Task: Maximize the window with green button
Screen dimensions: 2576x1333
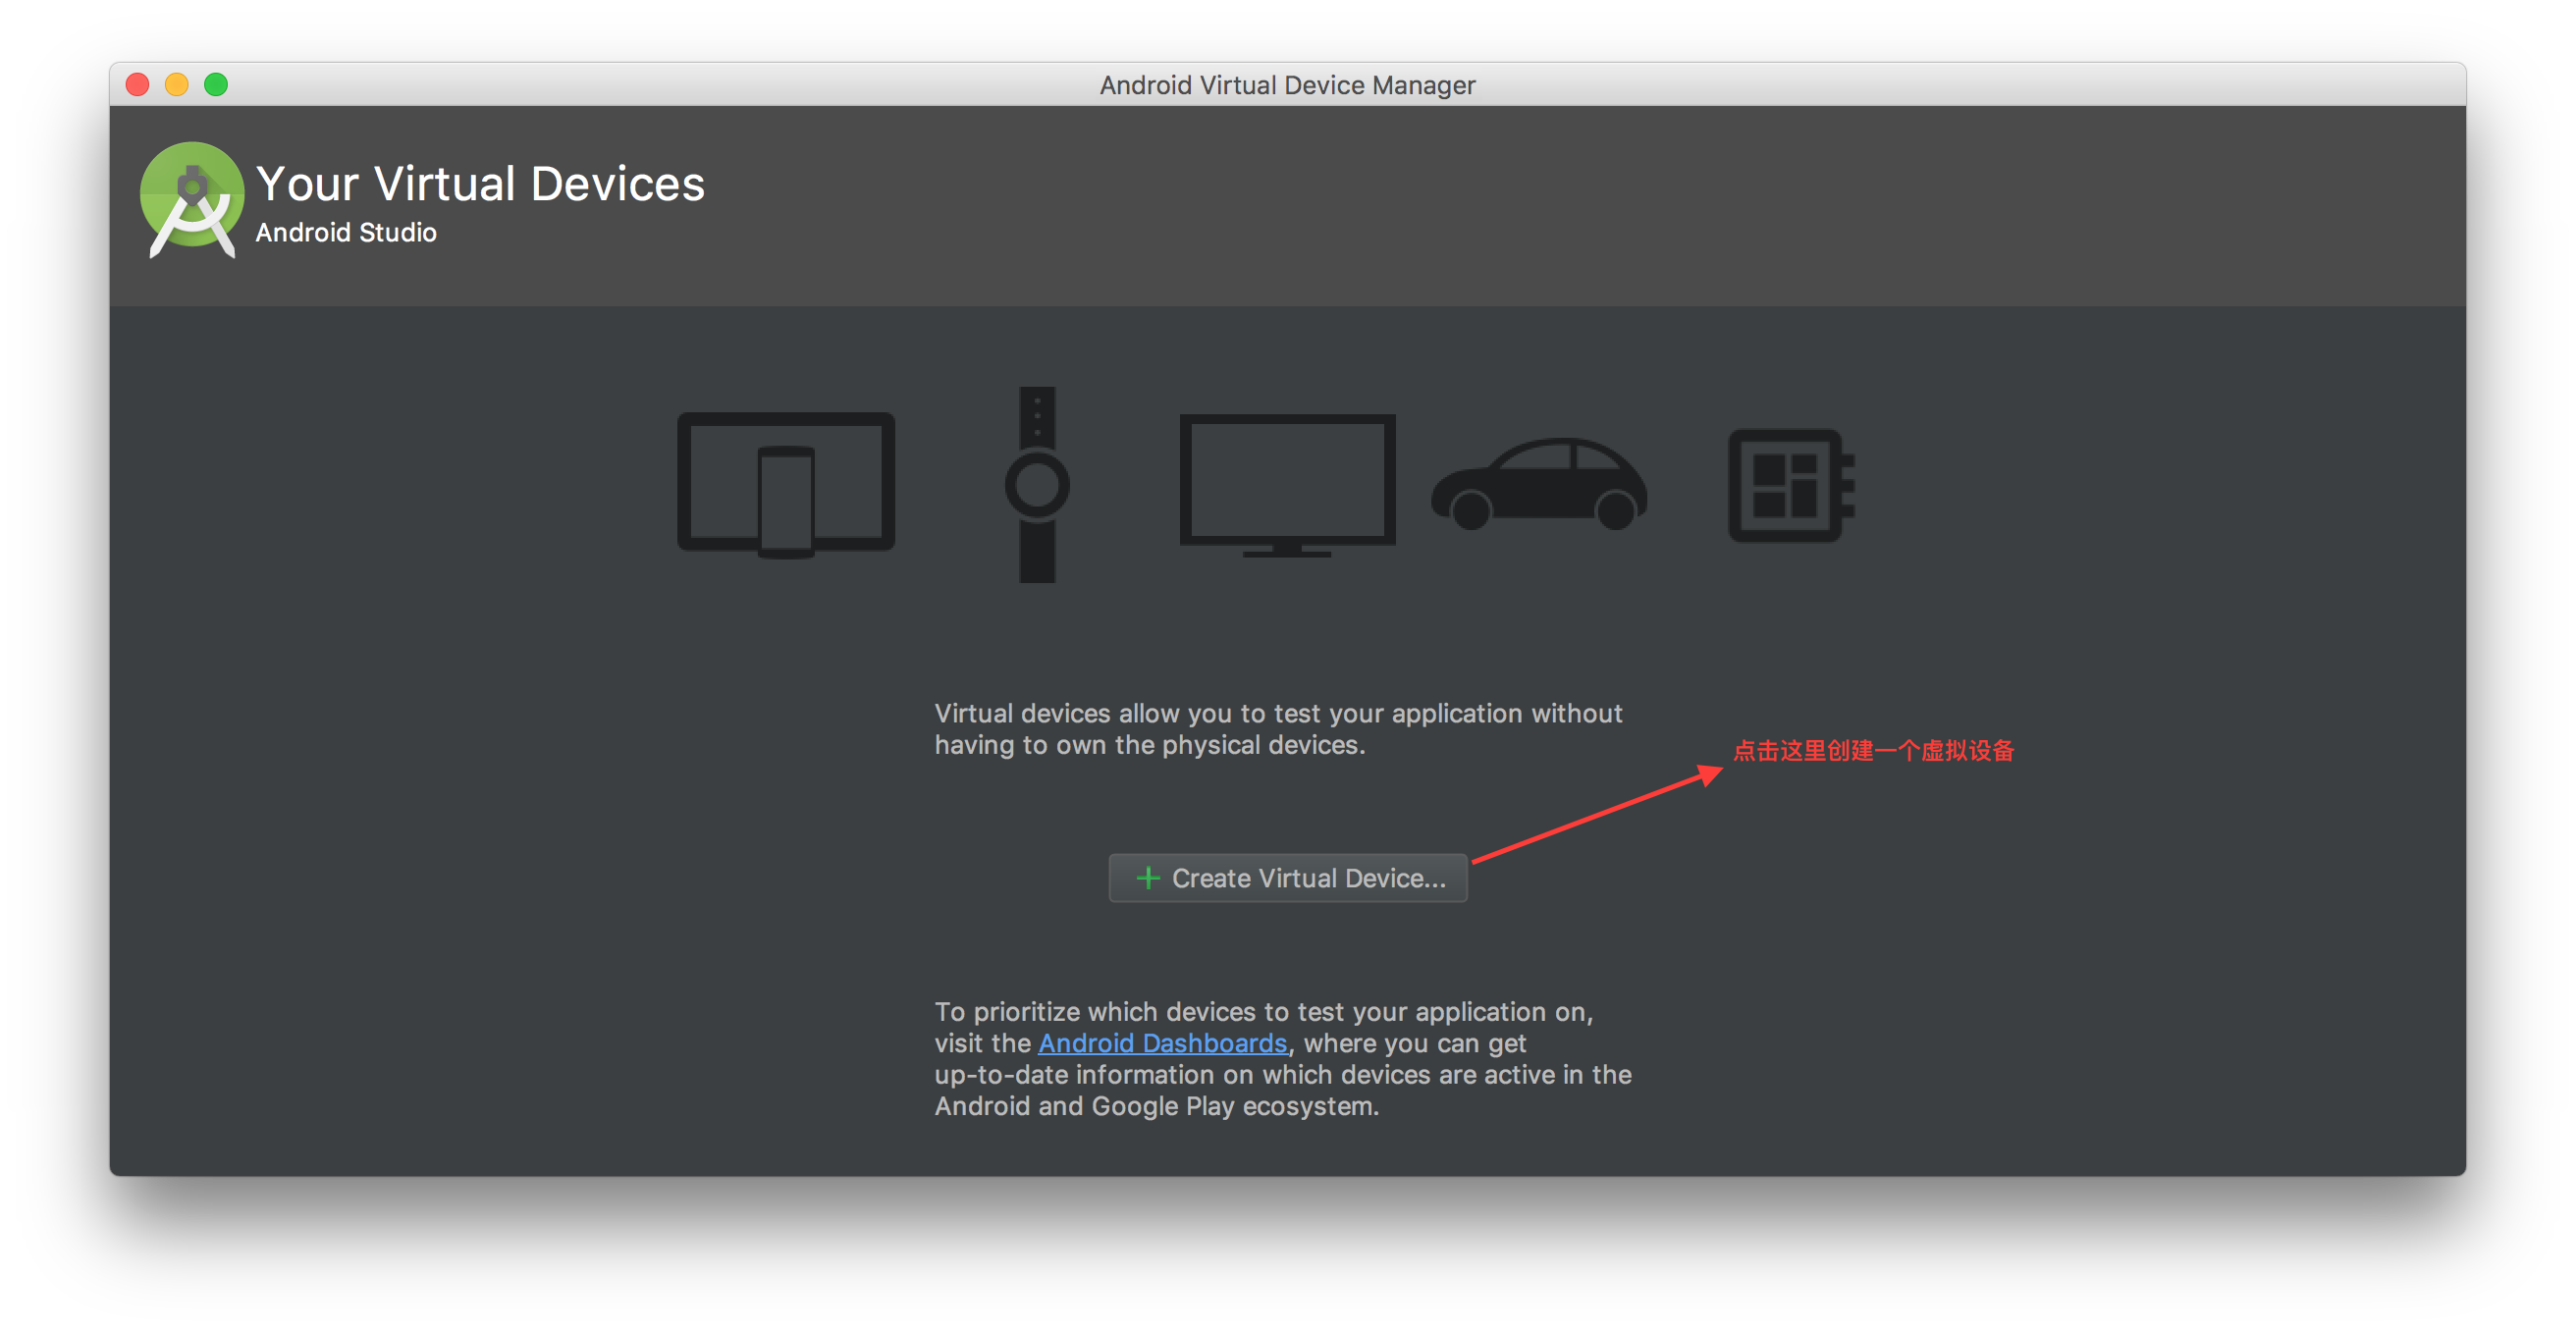Action: point(216,85)
